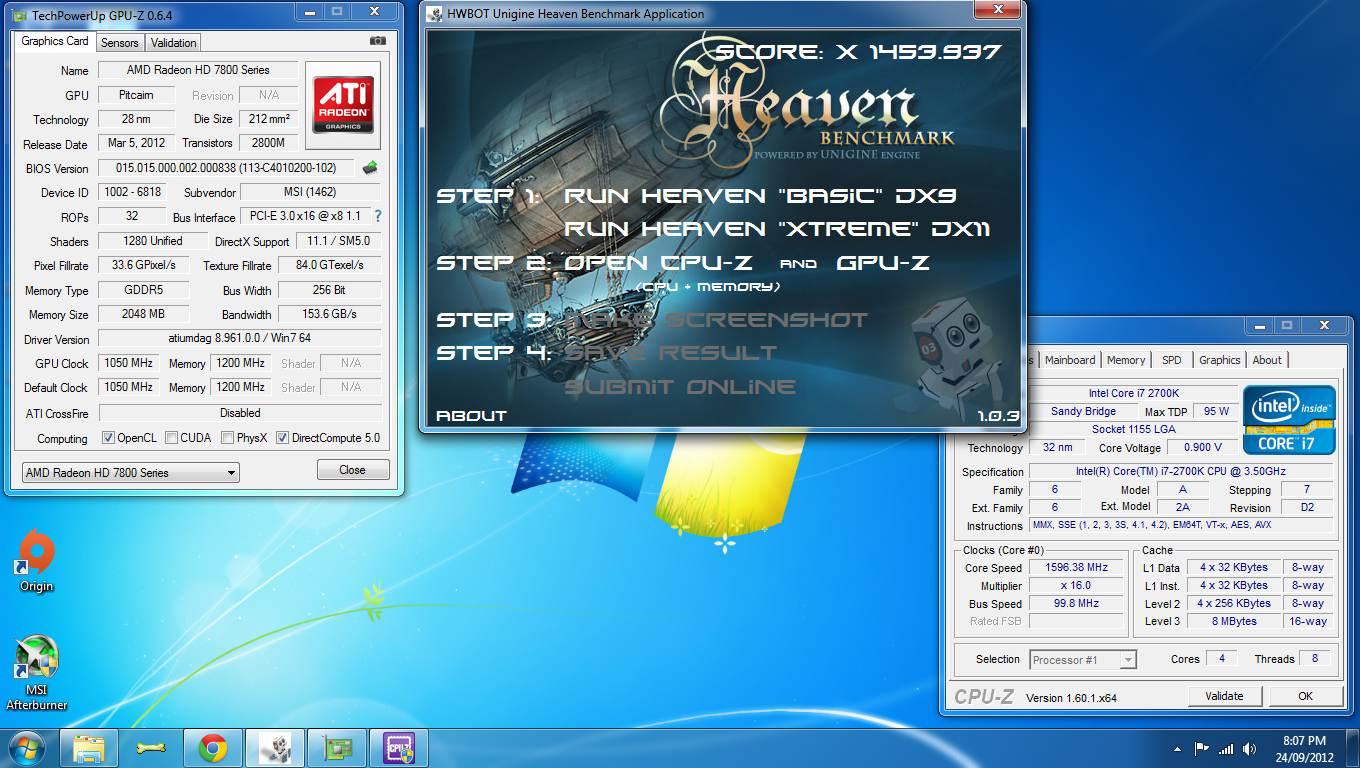Open the Action Center flag tray icon
Viewport: 1360px width, 768px height.
coord(1202,748)
